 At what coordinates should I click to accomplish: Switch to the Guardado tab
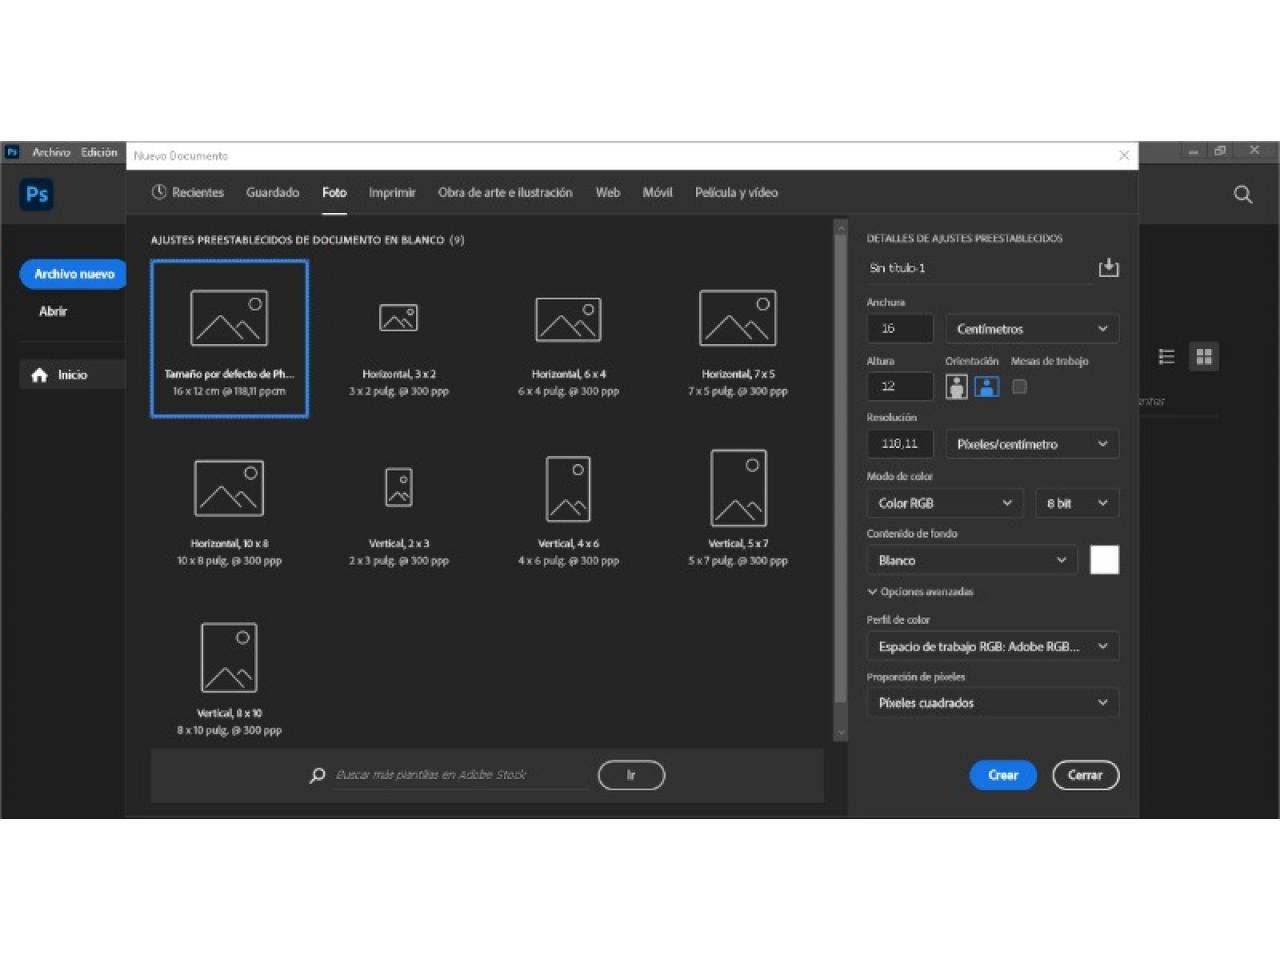click(273, 192)
